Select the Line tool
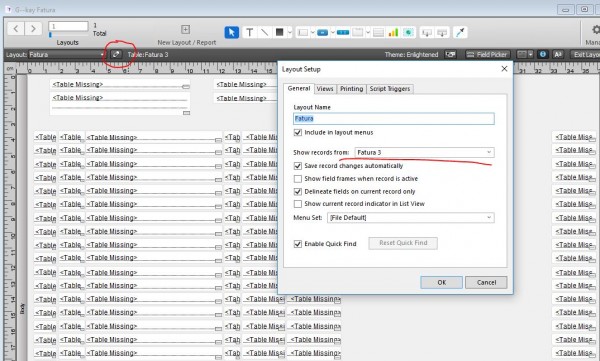The width and height of the screenshot is (600, 361). [264, 33]
